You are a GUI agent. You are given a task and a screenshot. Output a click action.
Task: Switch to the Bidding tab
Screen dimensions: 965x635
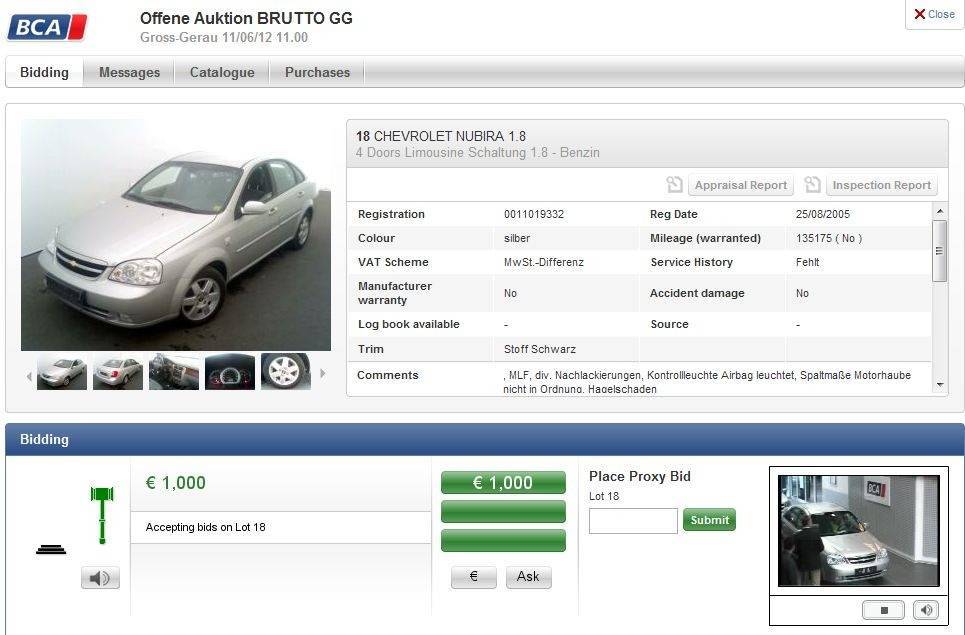pyautogui.click(x=44, y=72)
